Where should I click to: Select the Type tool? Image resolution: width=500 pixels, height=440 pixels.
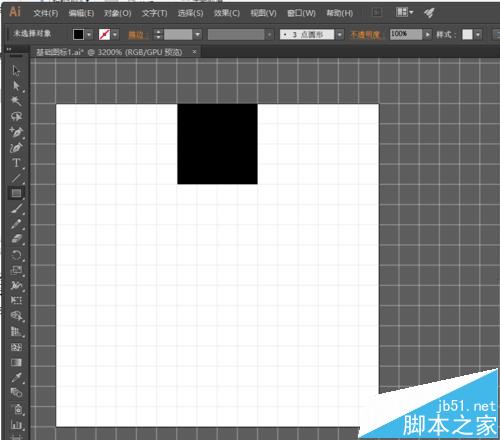(x=16, y=163)
